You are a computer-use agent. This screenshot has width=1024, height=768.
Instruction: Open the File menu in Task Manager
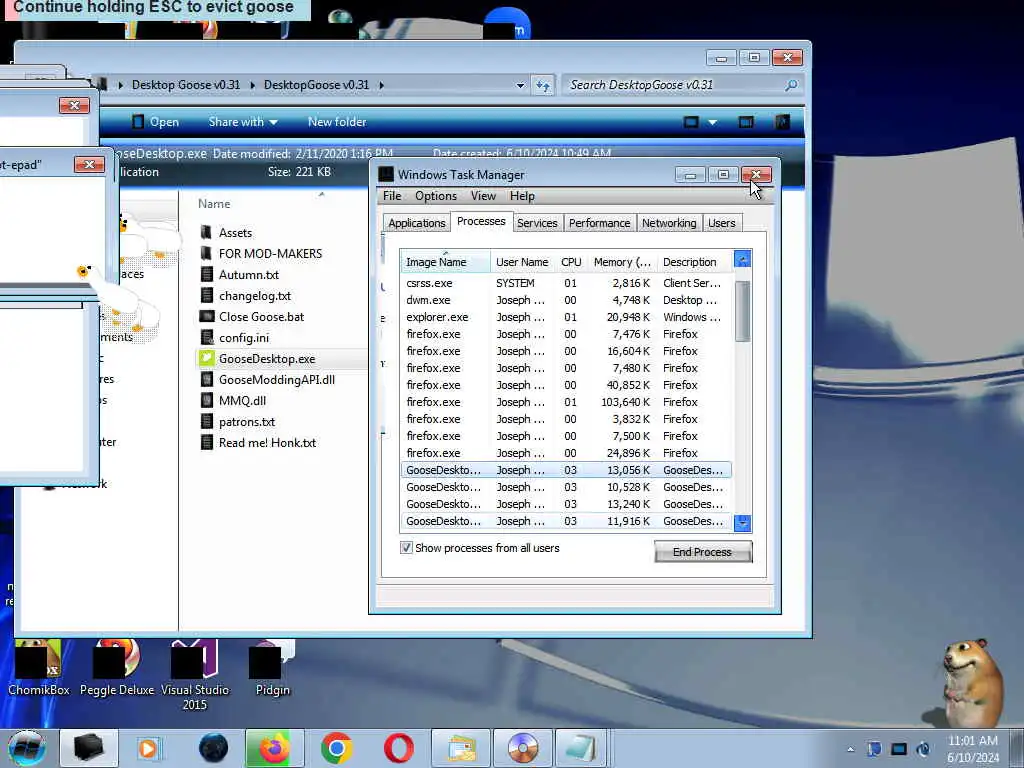tap(392, 196)
